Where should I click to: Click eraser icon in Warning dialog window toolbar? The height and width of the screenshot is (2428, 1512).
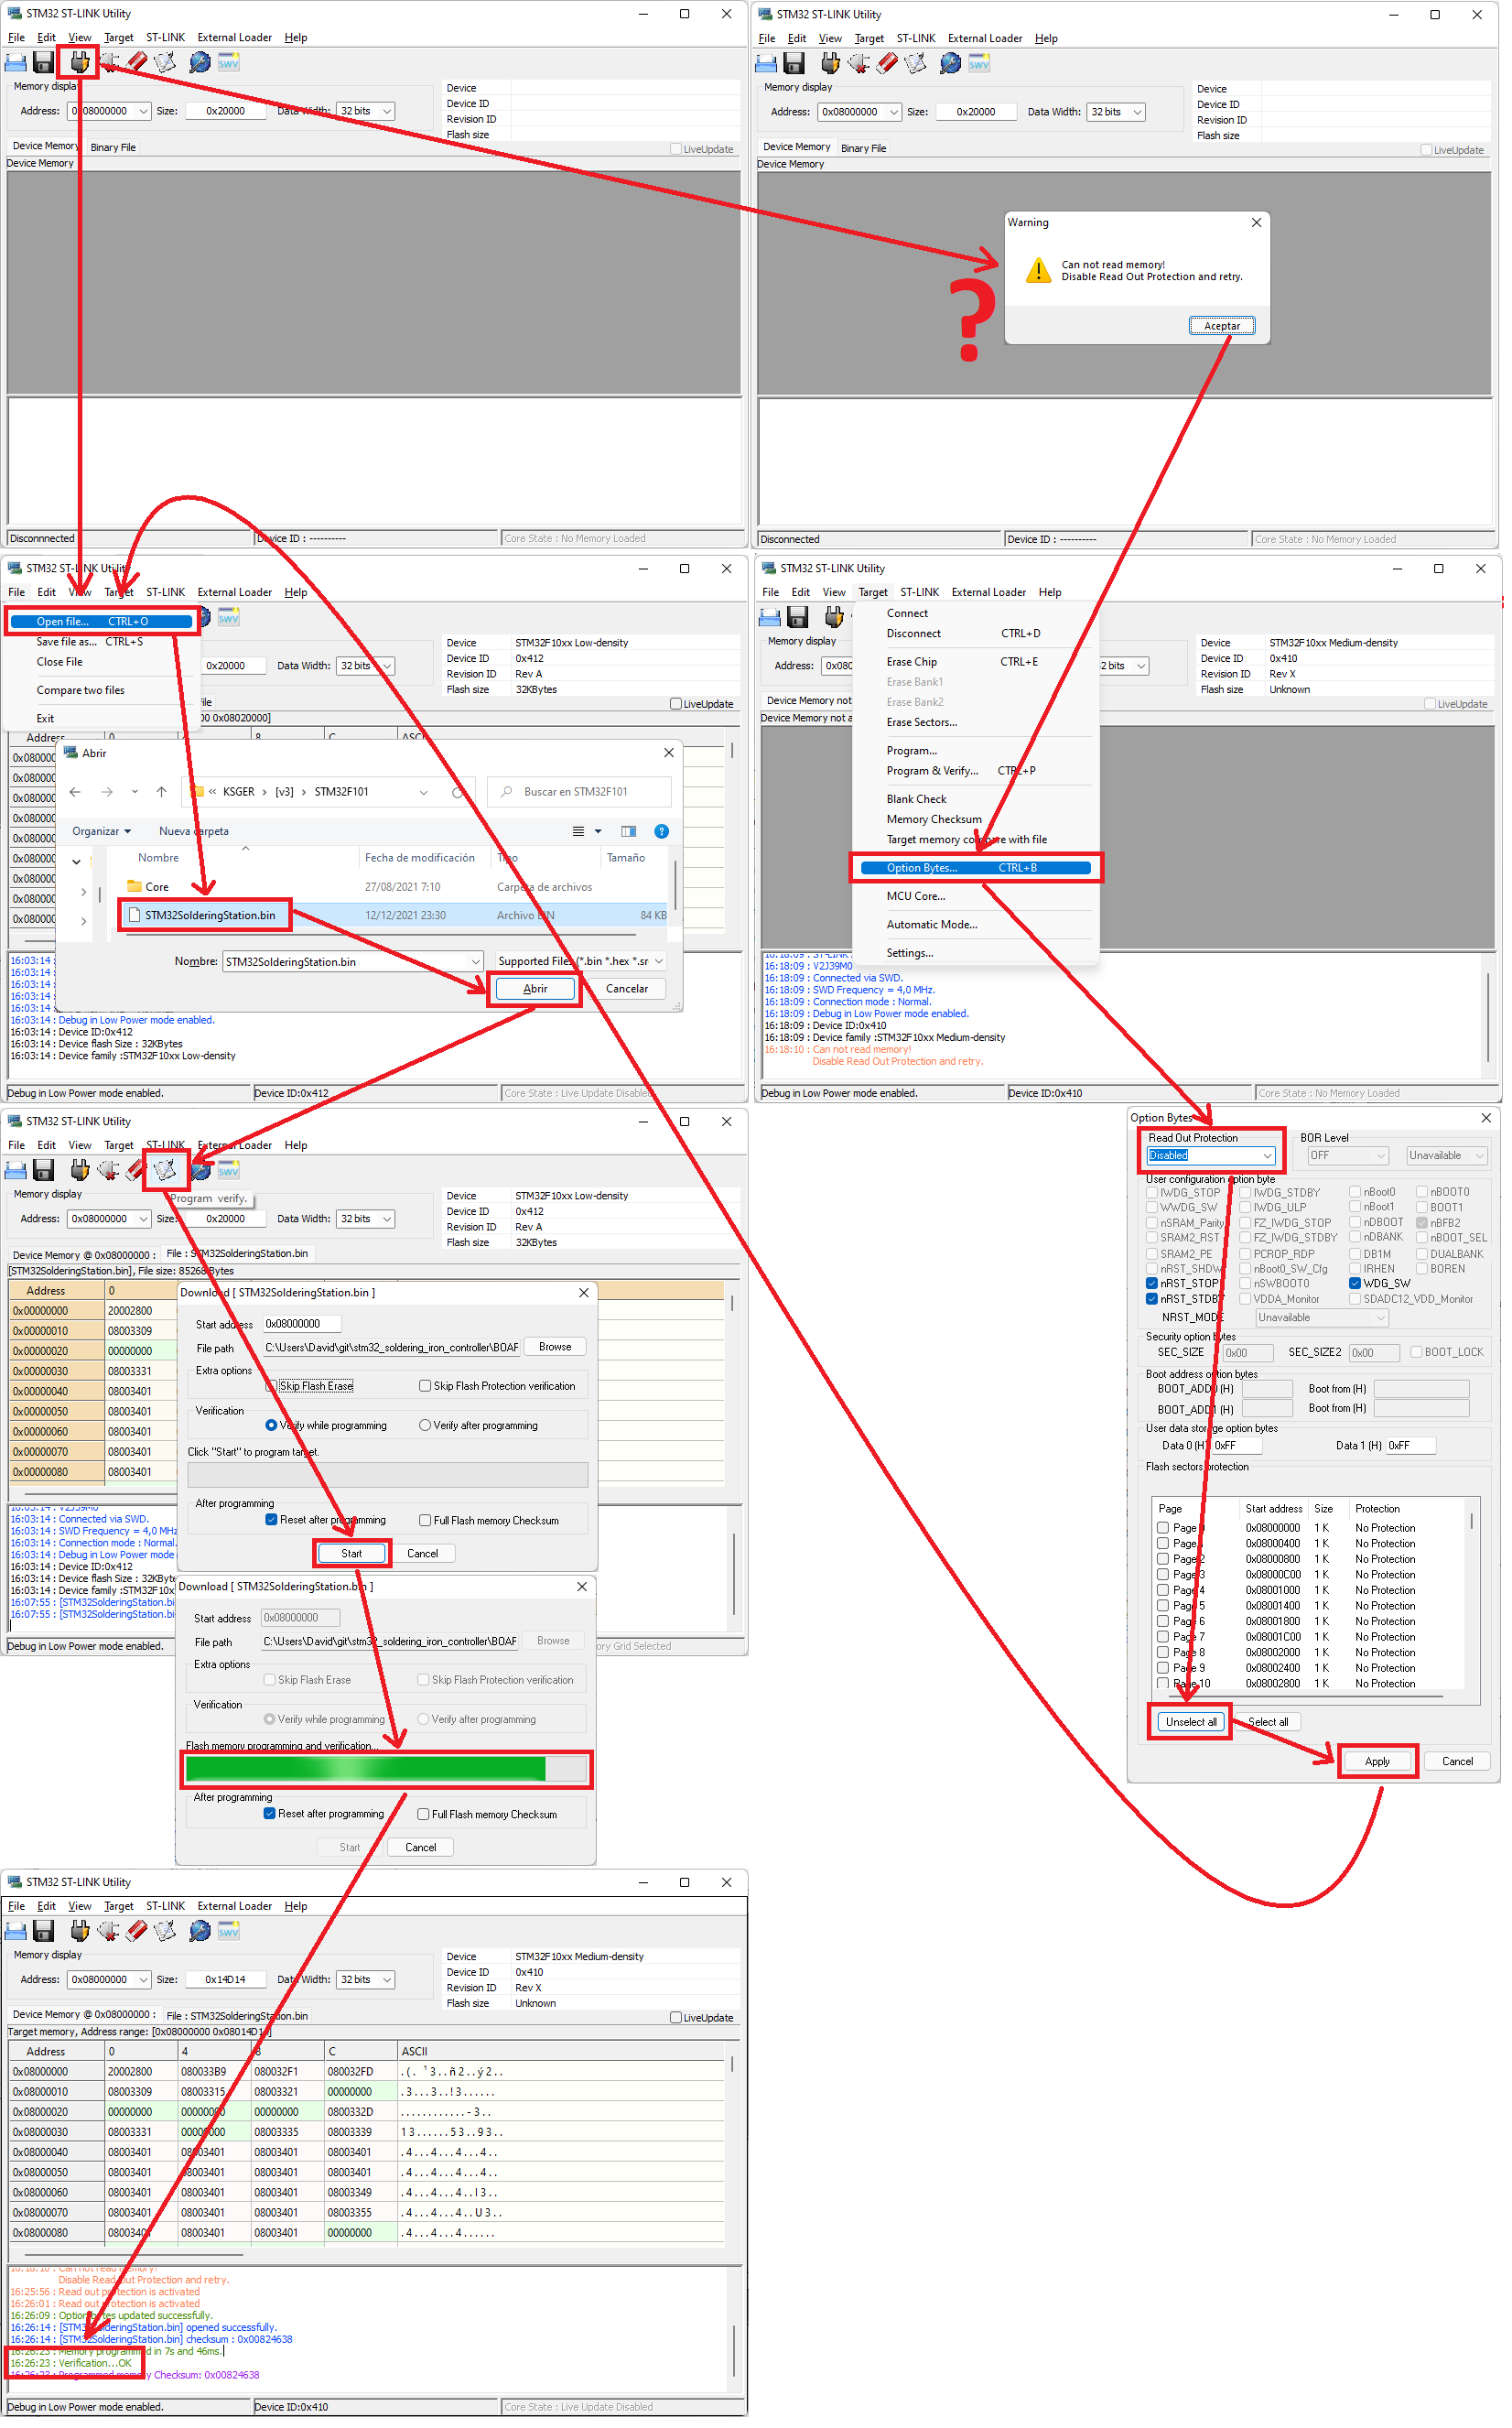pos(887,64)
